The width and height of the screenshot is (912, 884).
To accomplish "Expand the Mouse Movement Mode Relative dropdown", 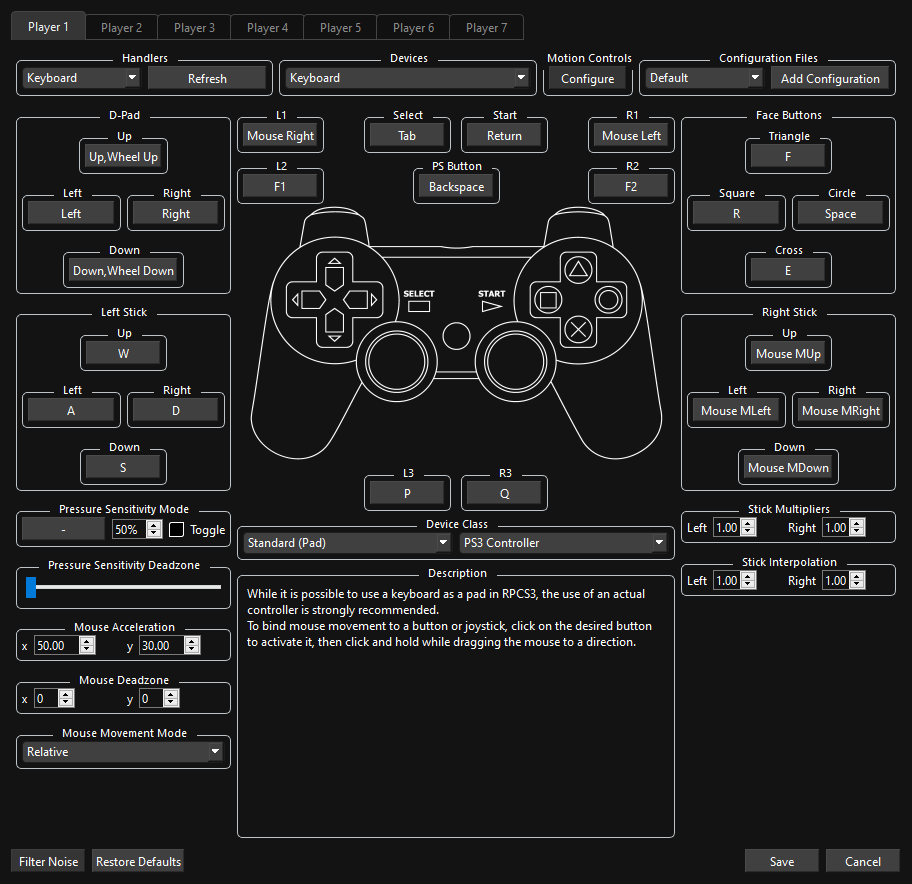I will click(123, 751).
